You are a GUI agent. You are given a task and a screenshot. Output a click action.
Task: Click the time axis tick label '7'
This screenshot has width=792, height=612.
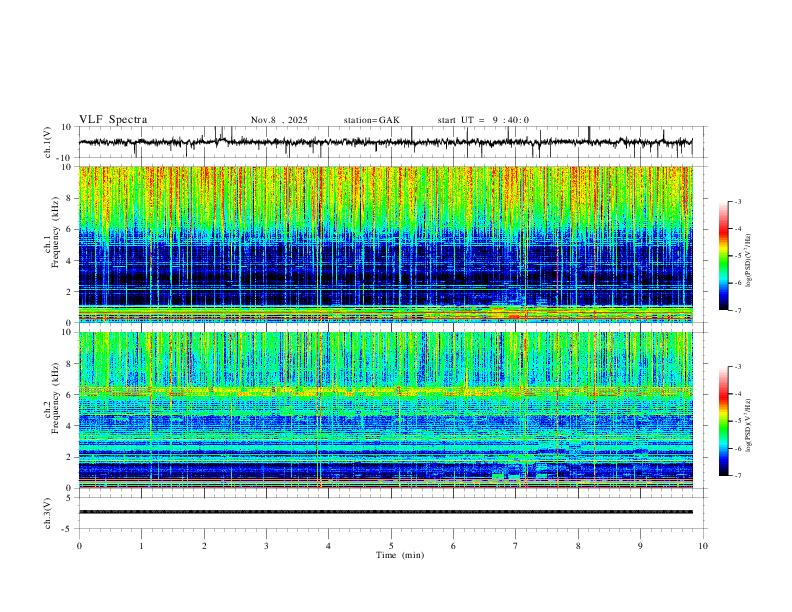516,546
